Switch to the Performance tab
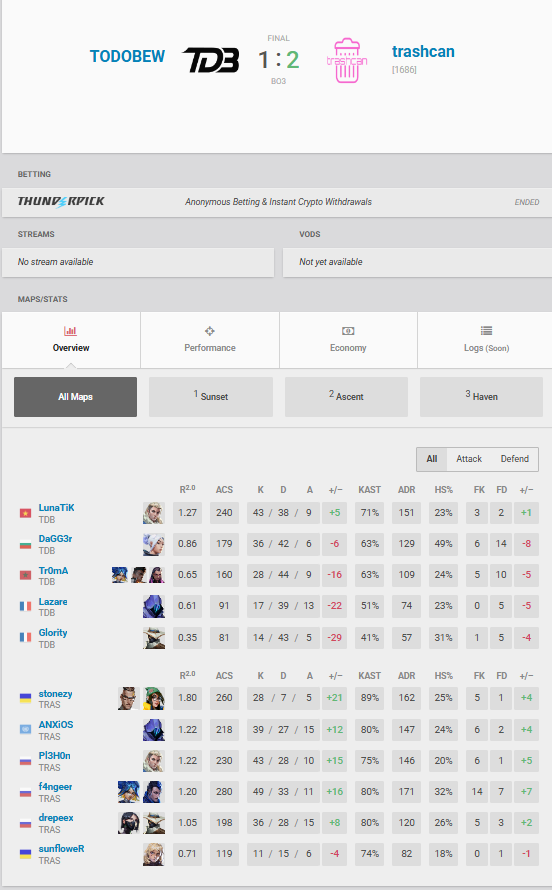 (210, 340)
